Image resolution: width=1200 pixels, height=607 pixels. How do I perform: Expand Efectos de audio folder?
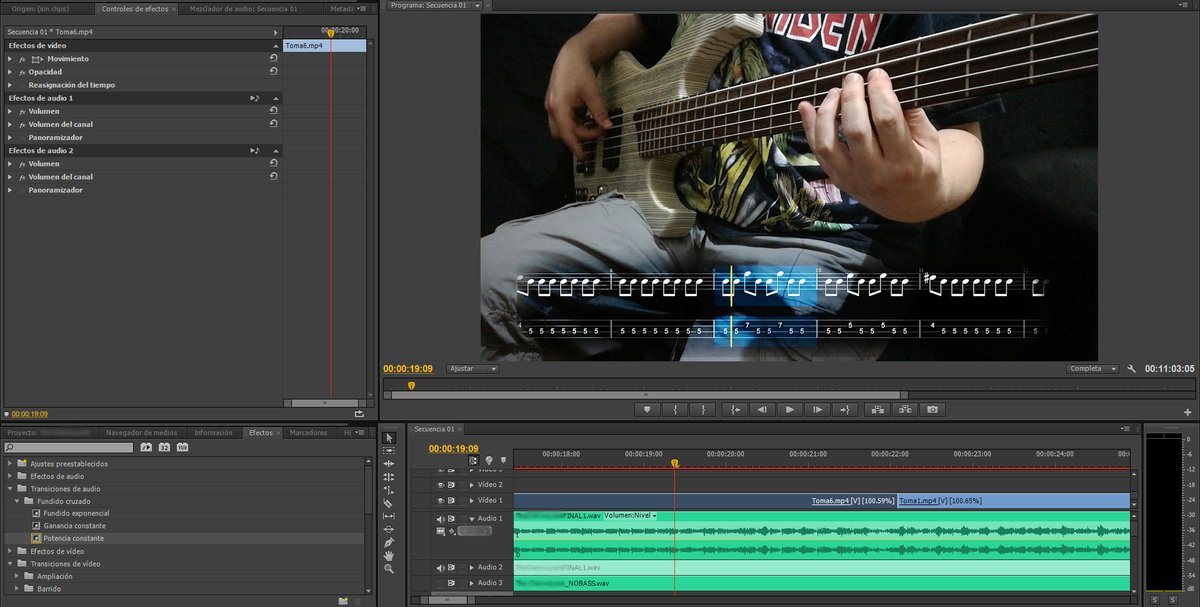(9, 476)
